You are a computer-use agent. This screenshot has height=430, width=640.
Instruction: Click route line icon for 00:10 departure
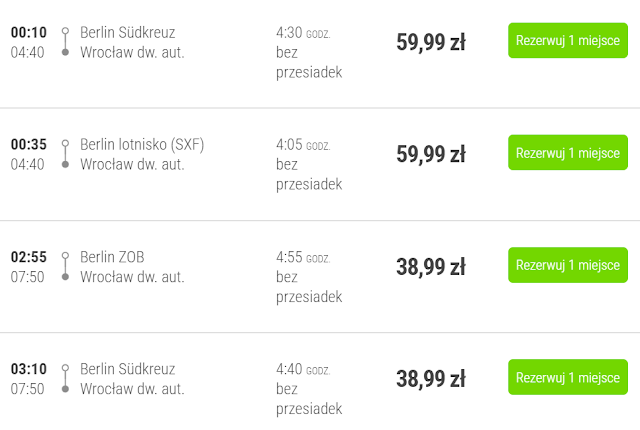pos(65,42)
